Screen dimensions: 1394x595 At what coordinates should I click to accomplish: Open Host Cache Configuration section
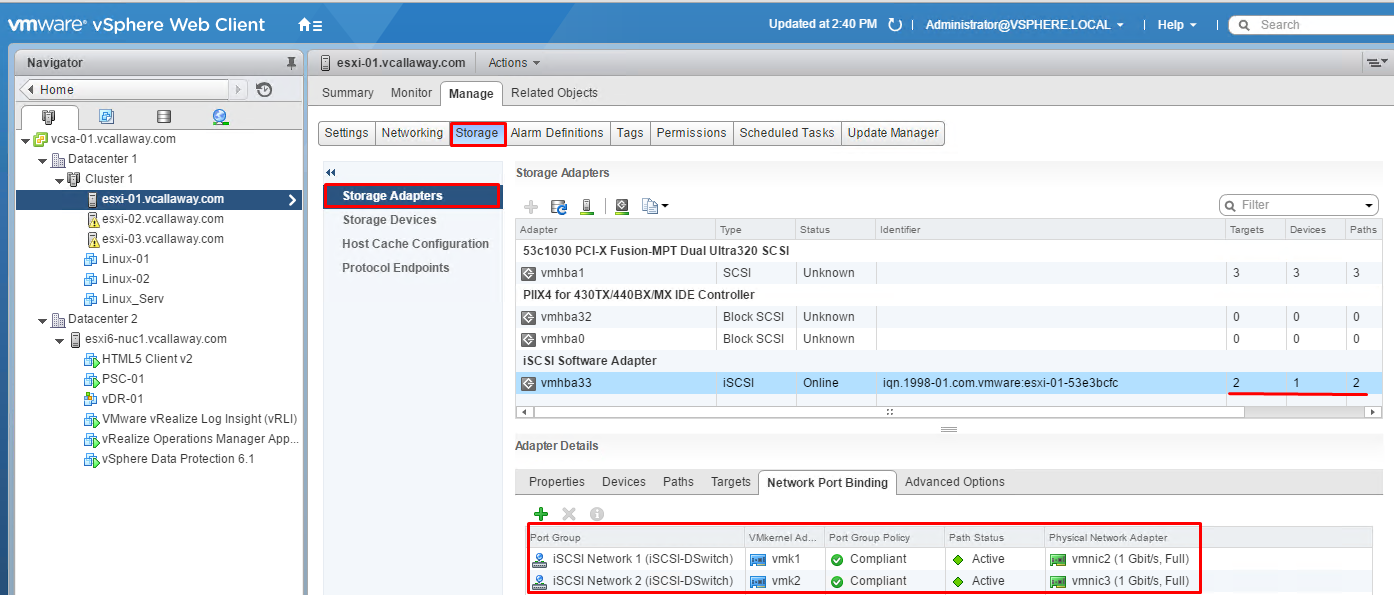415,244
